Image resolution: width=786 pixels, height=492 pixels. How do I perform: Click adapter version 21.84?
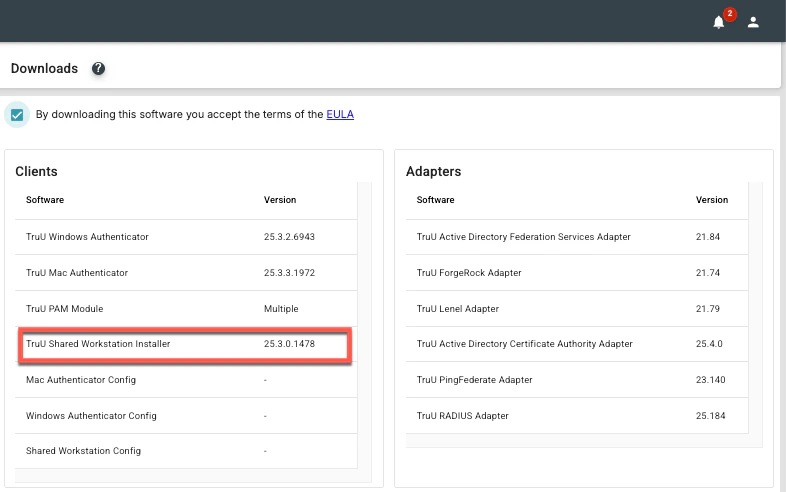coord(707,237)
